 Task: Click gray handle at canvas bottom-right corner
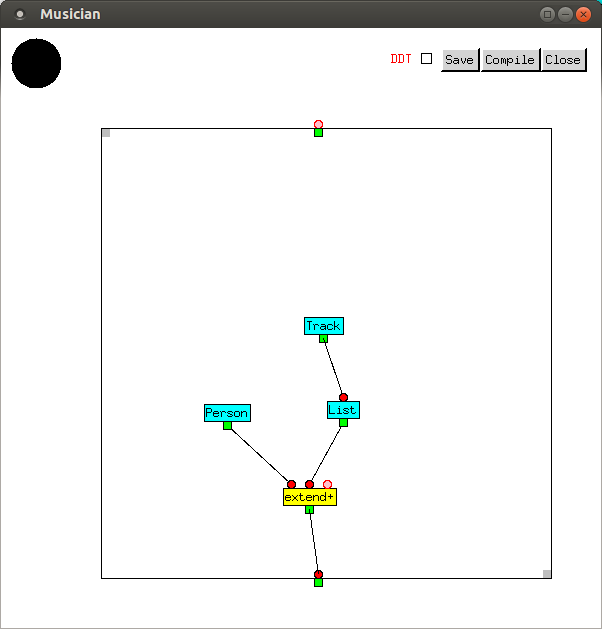(x=547, y=574)
